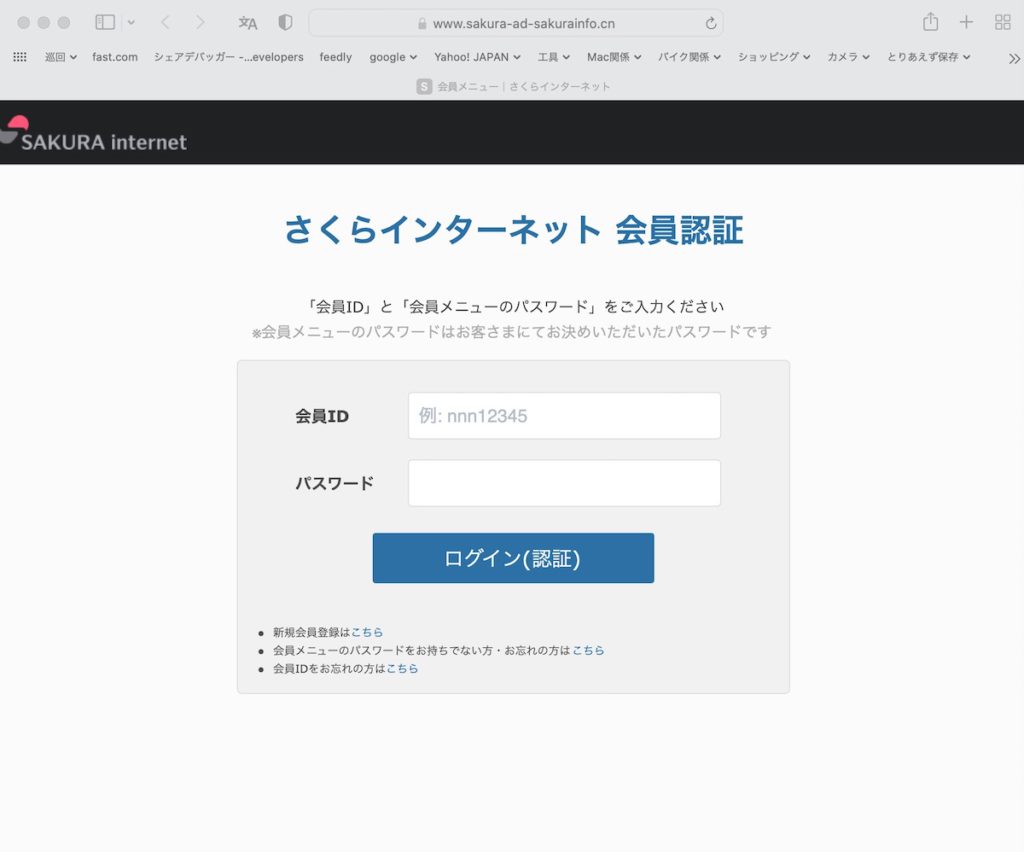Open the fast.com bookmark
This screenshot has height=852, width=1024.
point(115,57)
